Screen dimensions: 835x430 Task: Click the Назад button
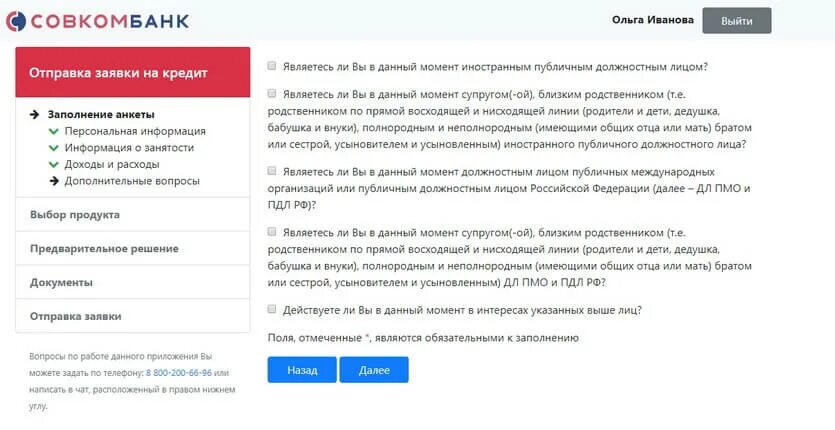pos(302,370)
